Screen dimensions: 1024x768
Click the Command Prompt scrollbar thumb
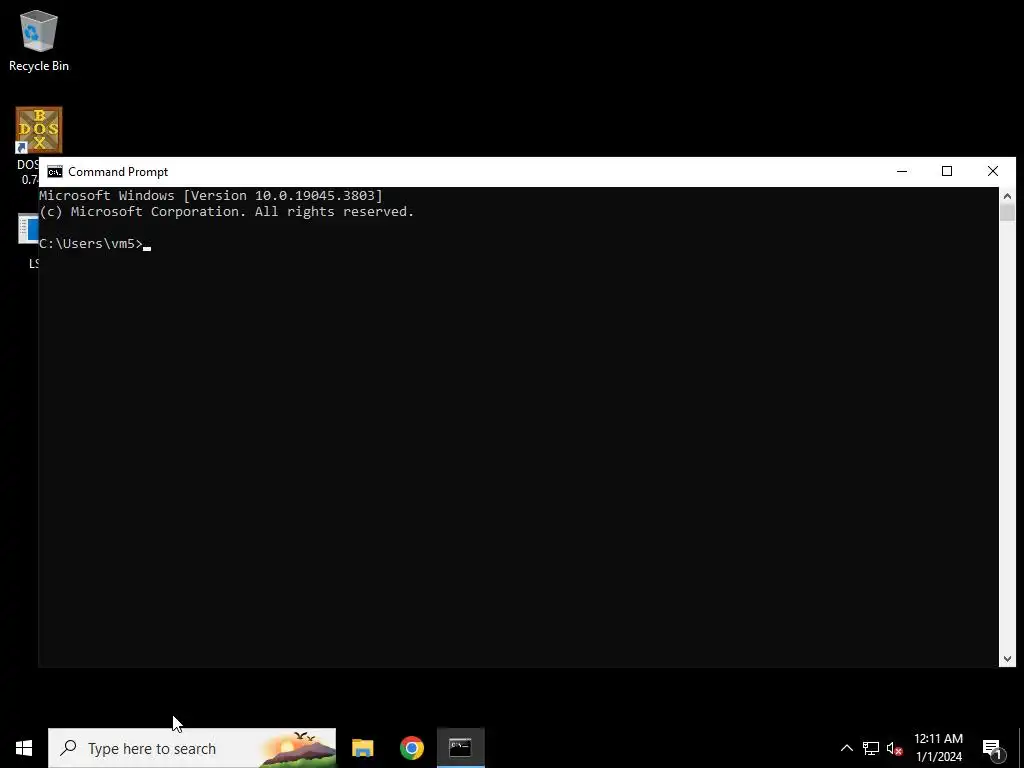point(1007,212)
